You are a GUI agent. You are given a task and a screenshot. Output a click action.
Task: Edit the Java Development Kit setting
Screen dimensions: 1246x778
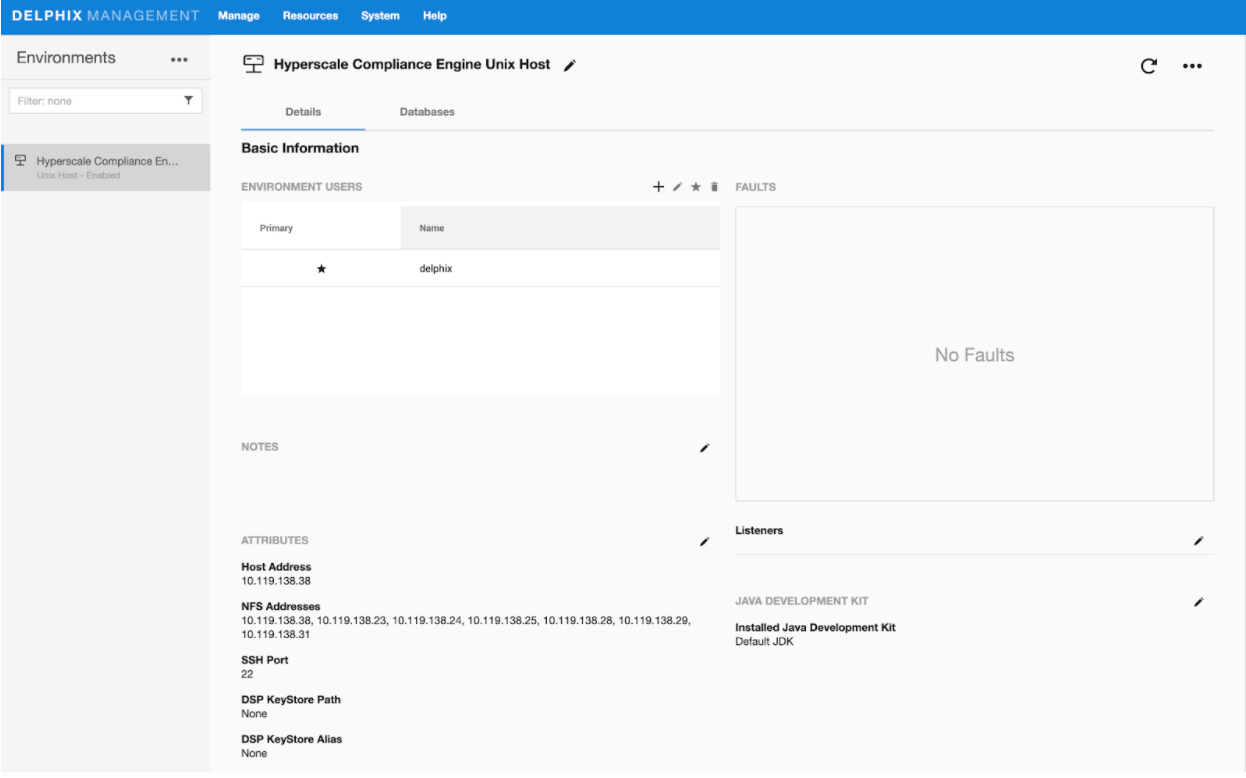tap(1198, 602)
